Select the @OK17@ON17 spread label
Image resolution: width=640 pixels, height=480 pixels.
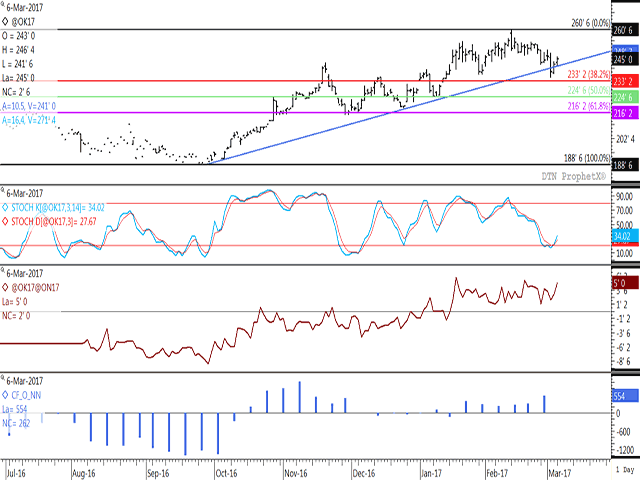35,288
